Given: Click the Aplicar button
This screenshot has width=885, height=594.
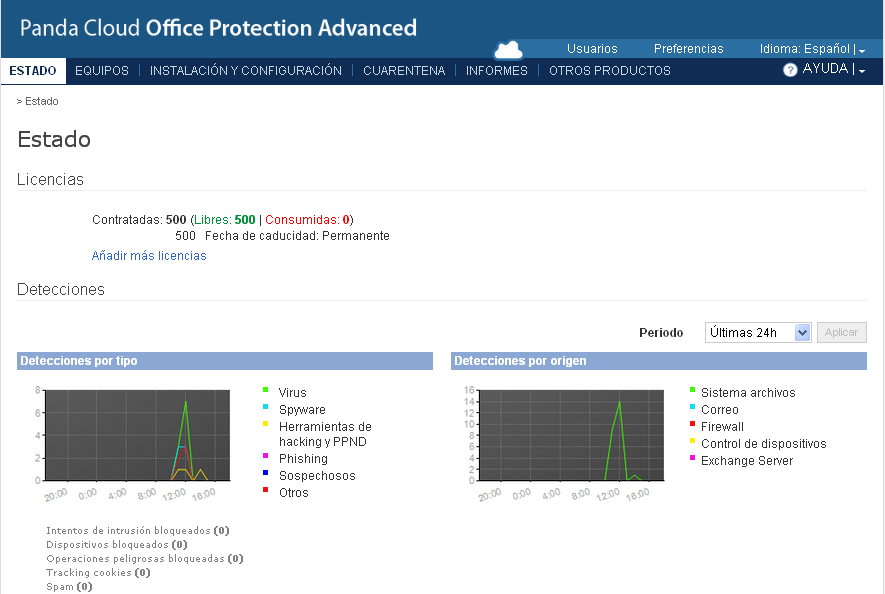Looking at the screenshot, I should click(x=842, y=332).
